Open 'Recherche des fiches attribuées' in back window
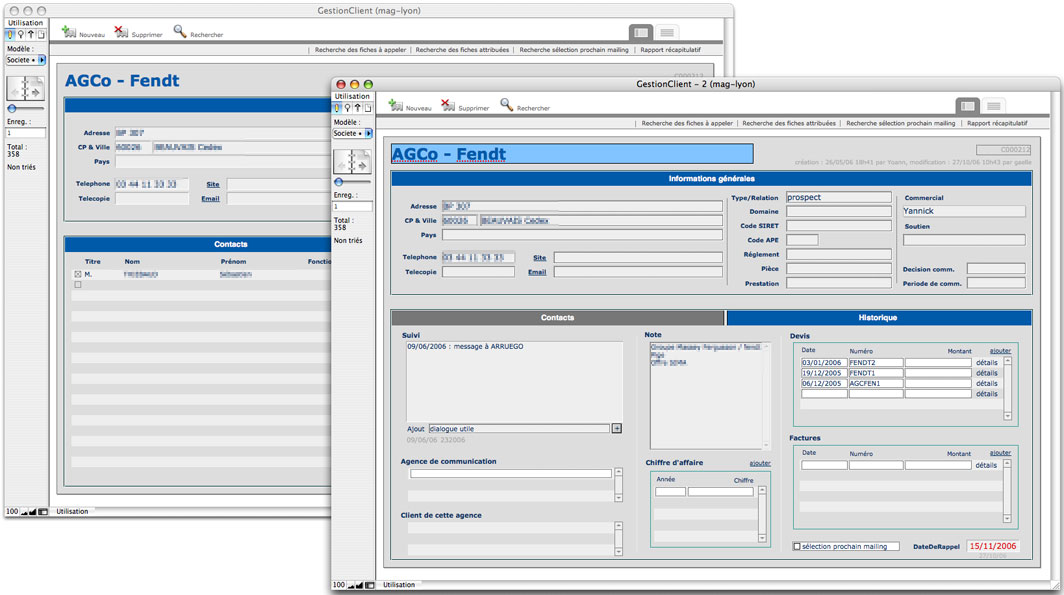Image resolution: width=1064 pixels, height=595 pixels. coord(462,50)
